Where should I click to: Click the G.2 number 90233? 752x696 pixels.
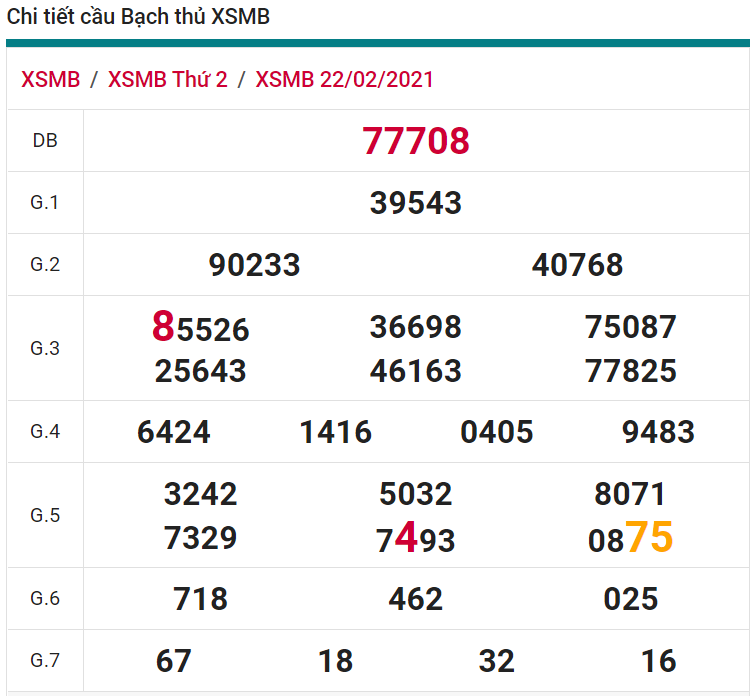click(254, 265)
